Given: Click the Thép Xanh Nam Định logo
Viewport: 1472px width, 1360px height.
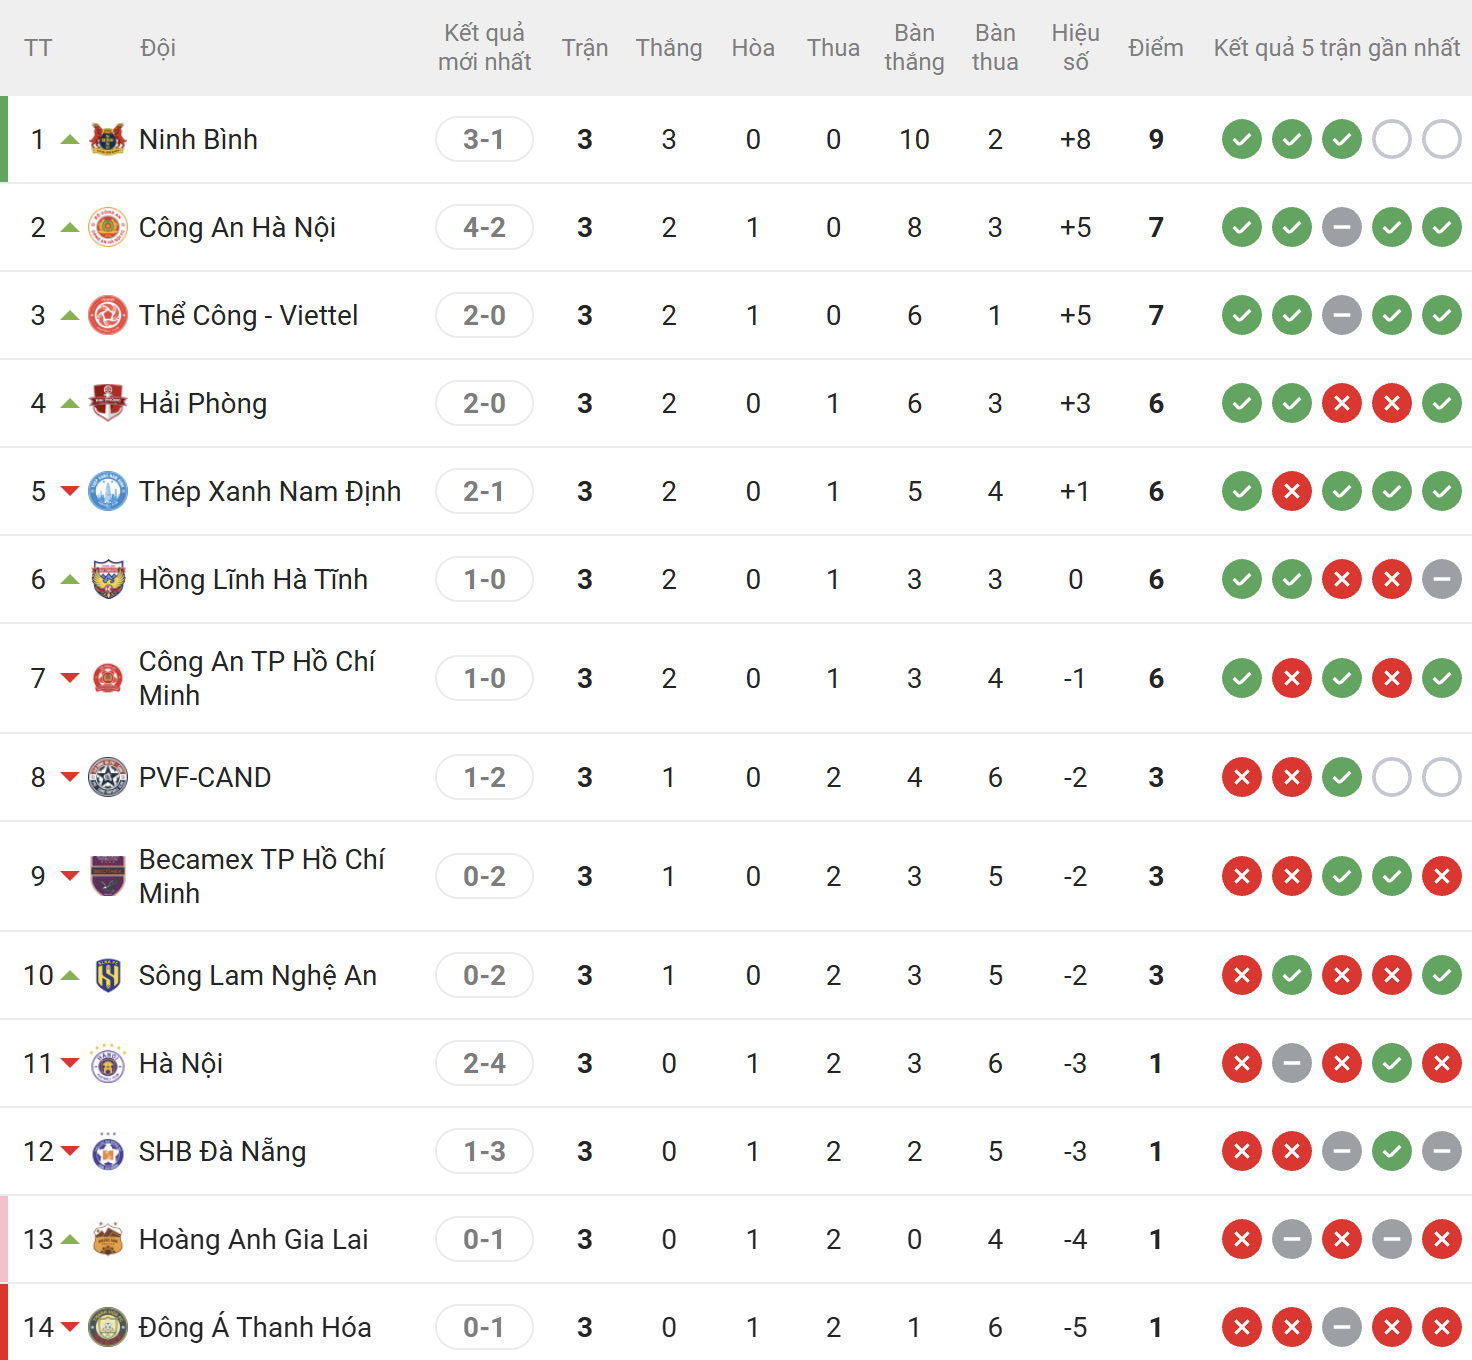Looking at the screenshot, I should coord(108,491).
